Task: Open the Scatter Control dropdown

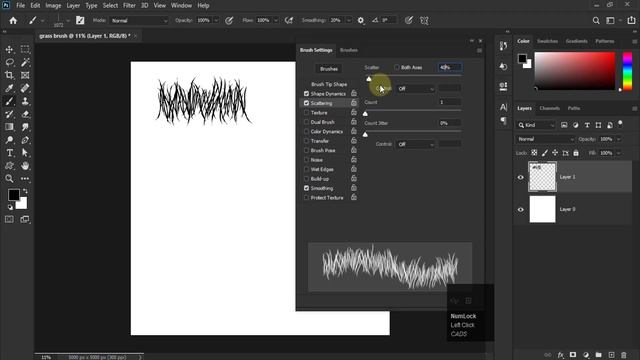Action: 415,89
